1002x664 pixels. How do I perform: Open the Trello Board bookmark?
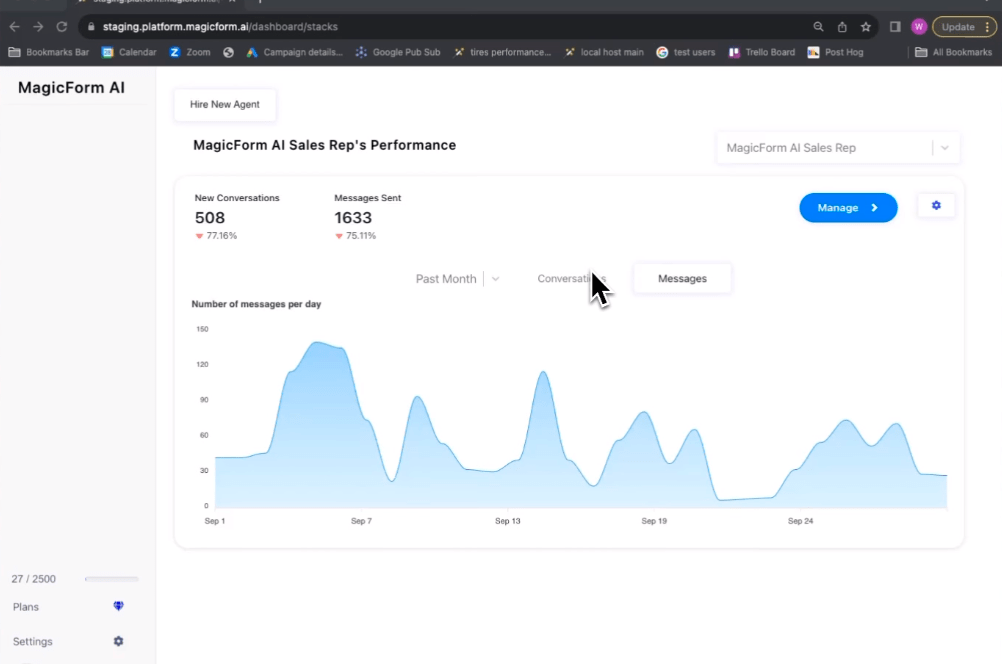pyautogui.click(x=762, y=52)
